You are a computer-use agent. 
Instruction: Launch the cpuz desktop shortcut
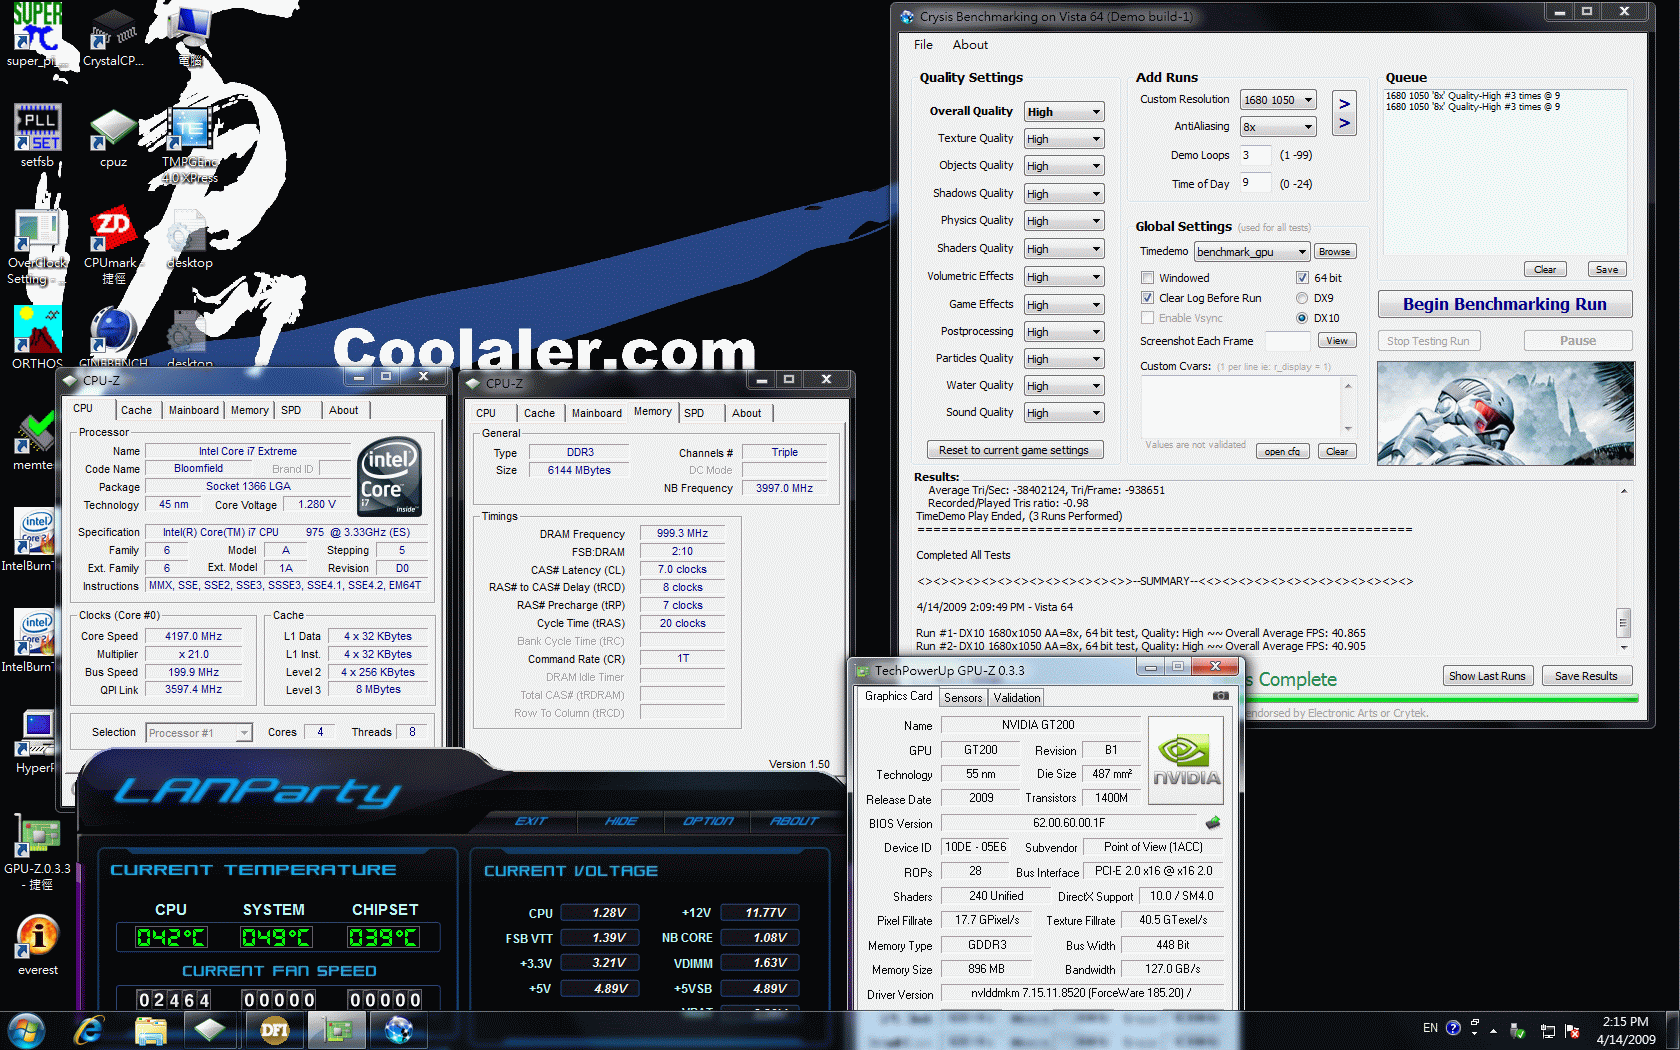(113, 135)
